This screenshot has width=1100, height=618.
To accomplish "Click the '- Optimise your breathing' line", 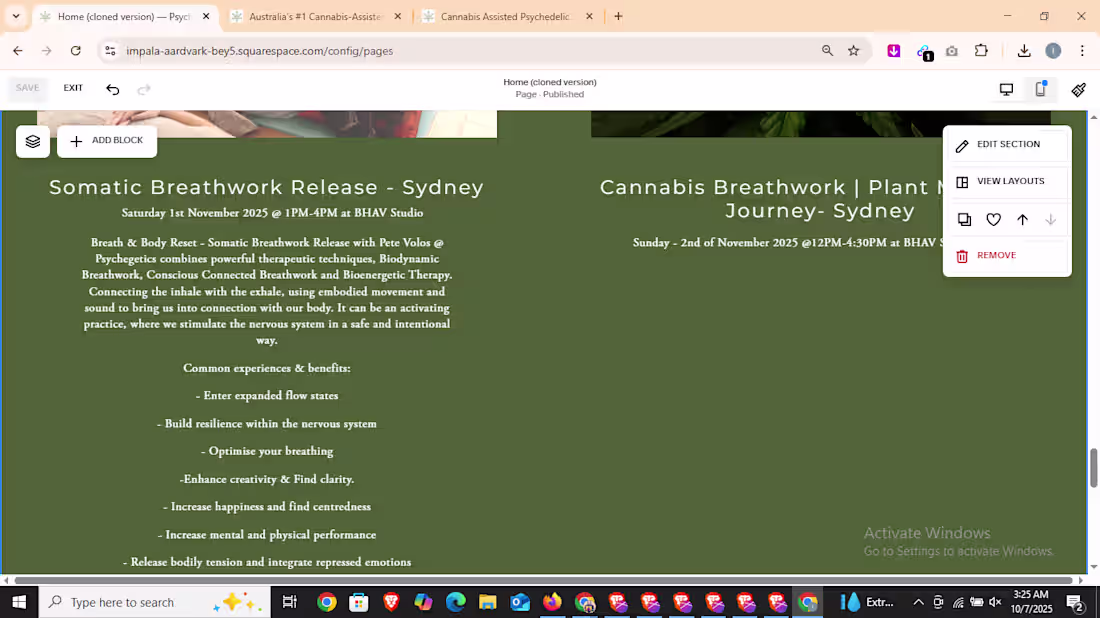I will point(267,451).
